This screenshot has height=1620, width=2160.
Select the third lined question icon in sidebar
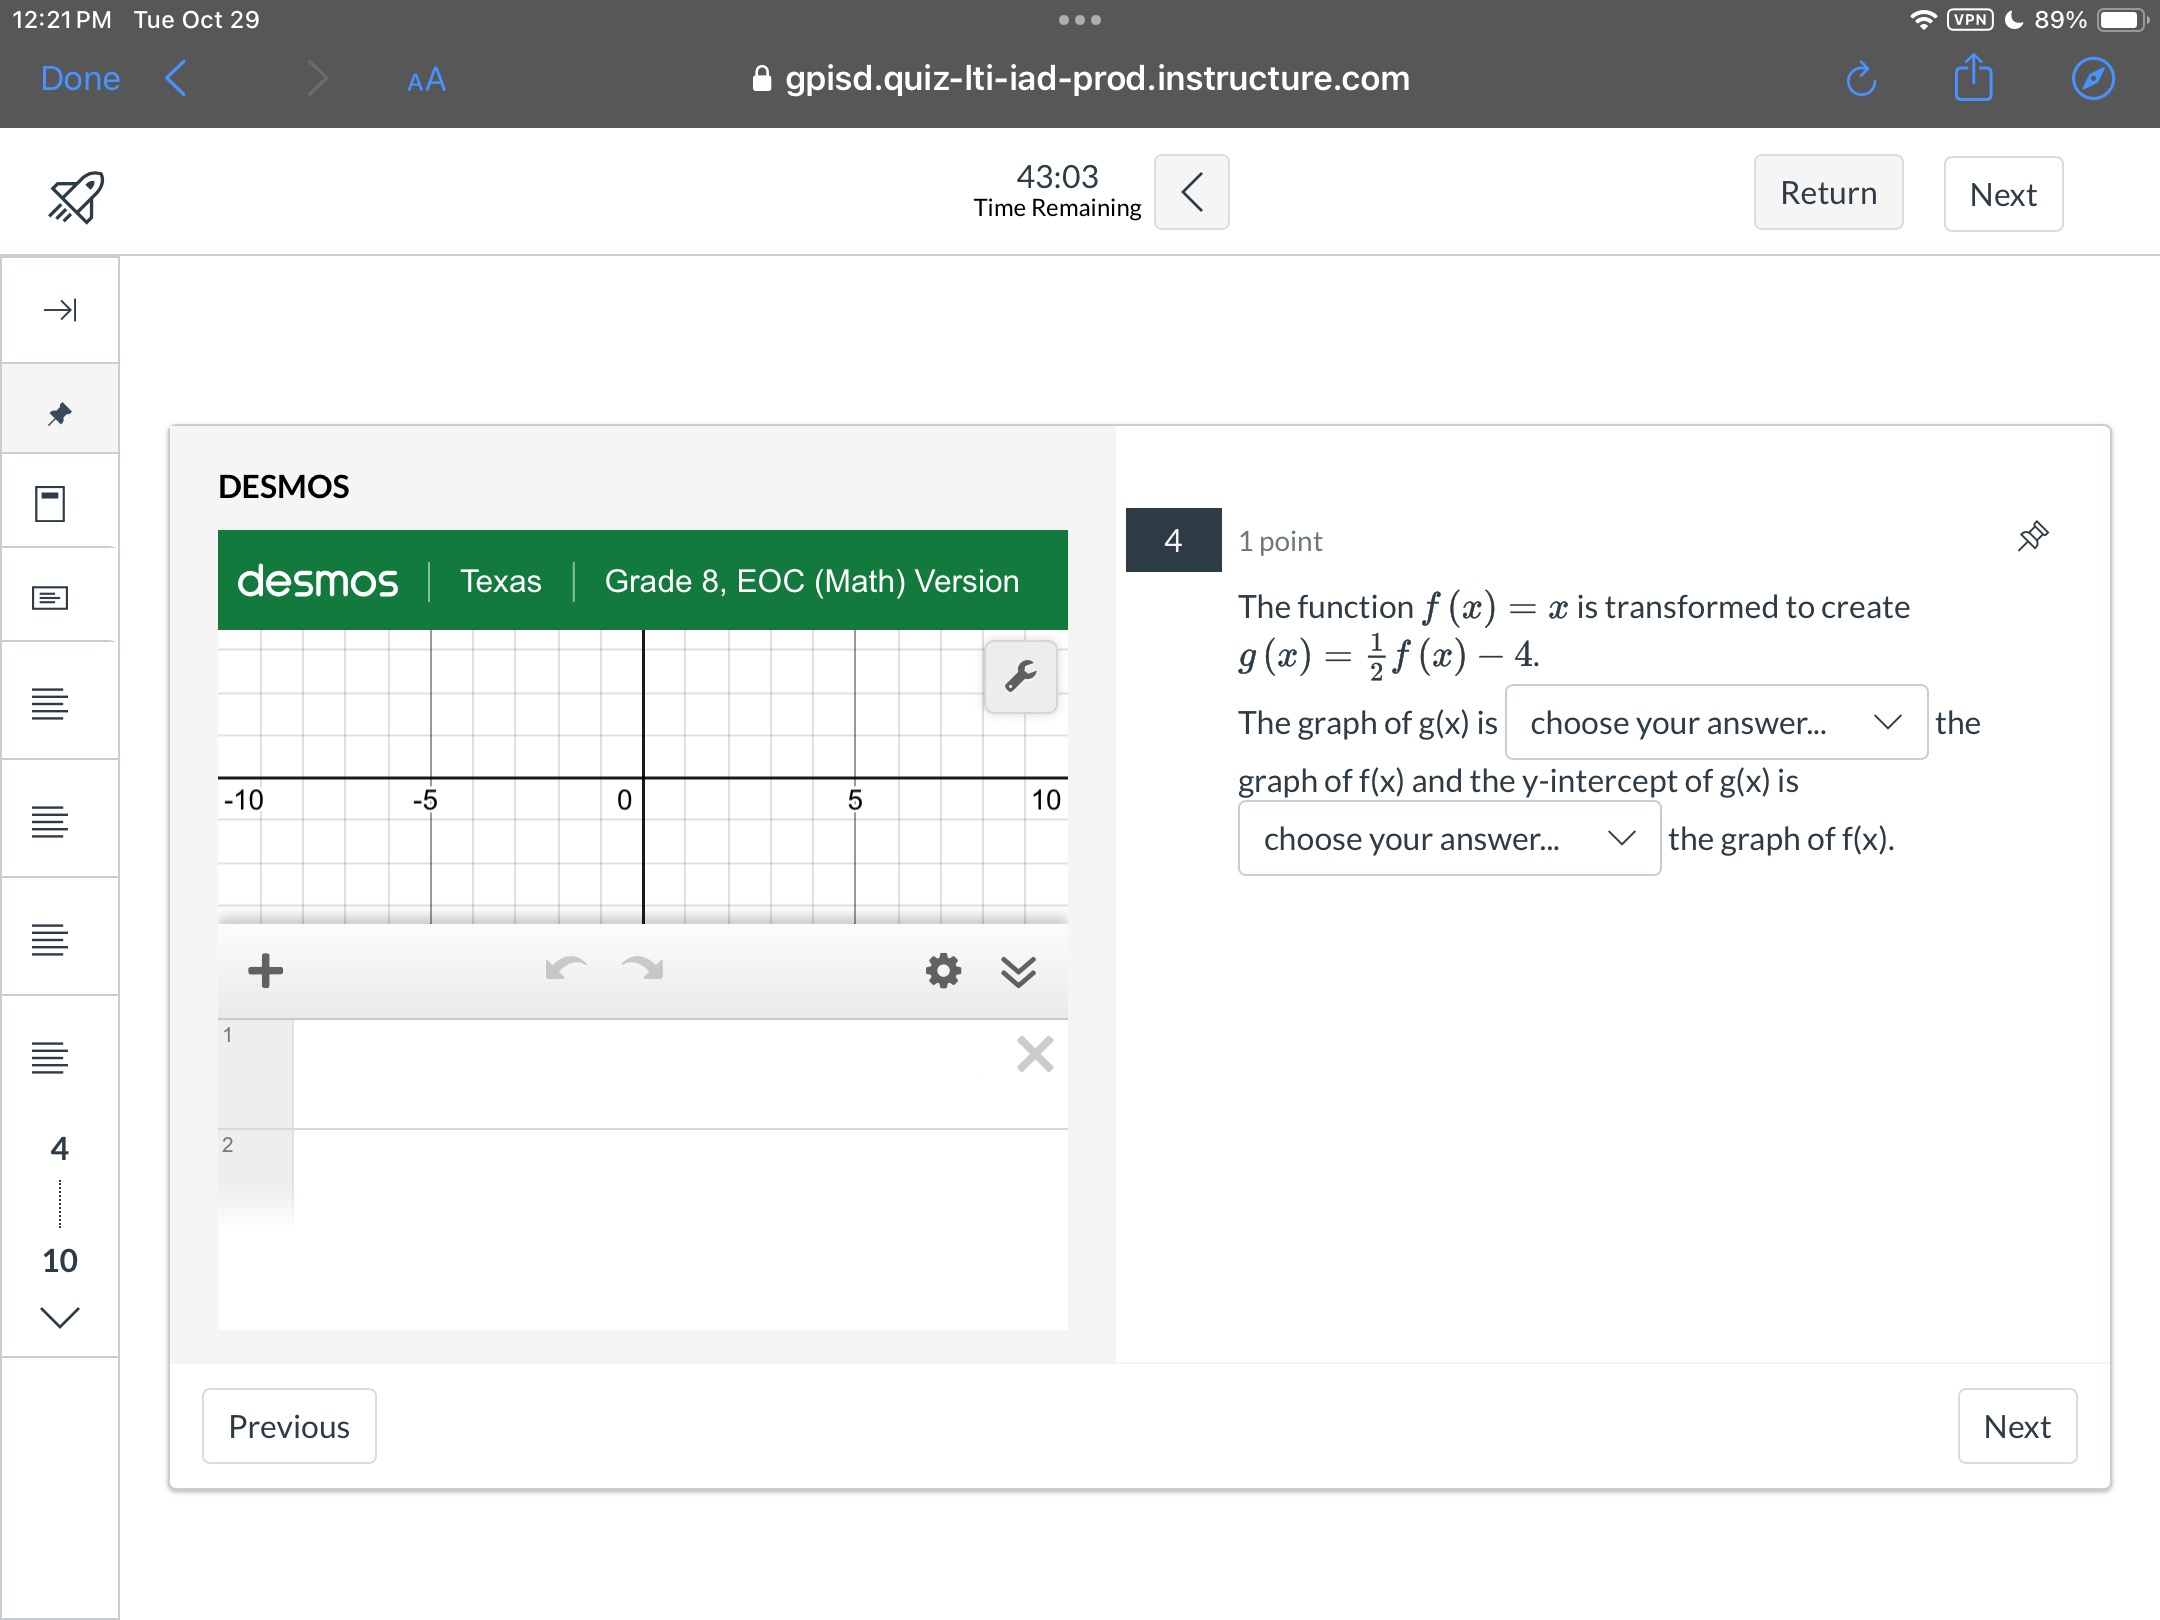pyautogui.click(x=50, y=940)
